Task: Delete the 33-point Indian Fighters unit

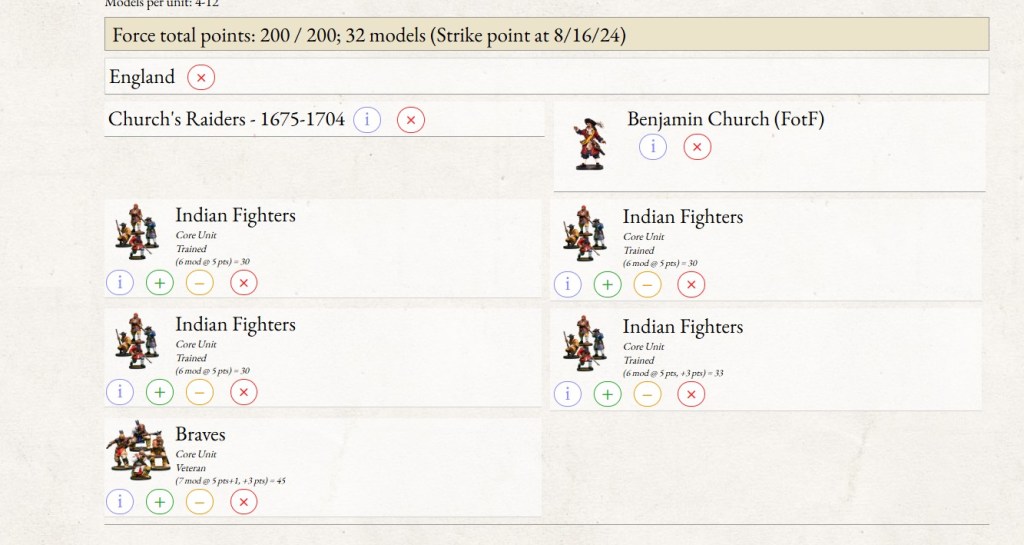Action: coord(691,394)
